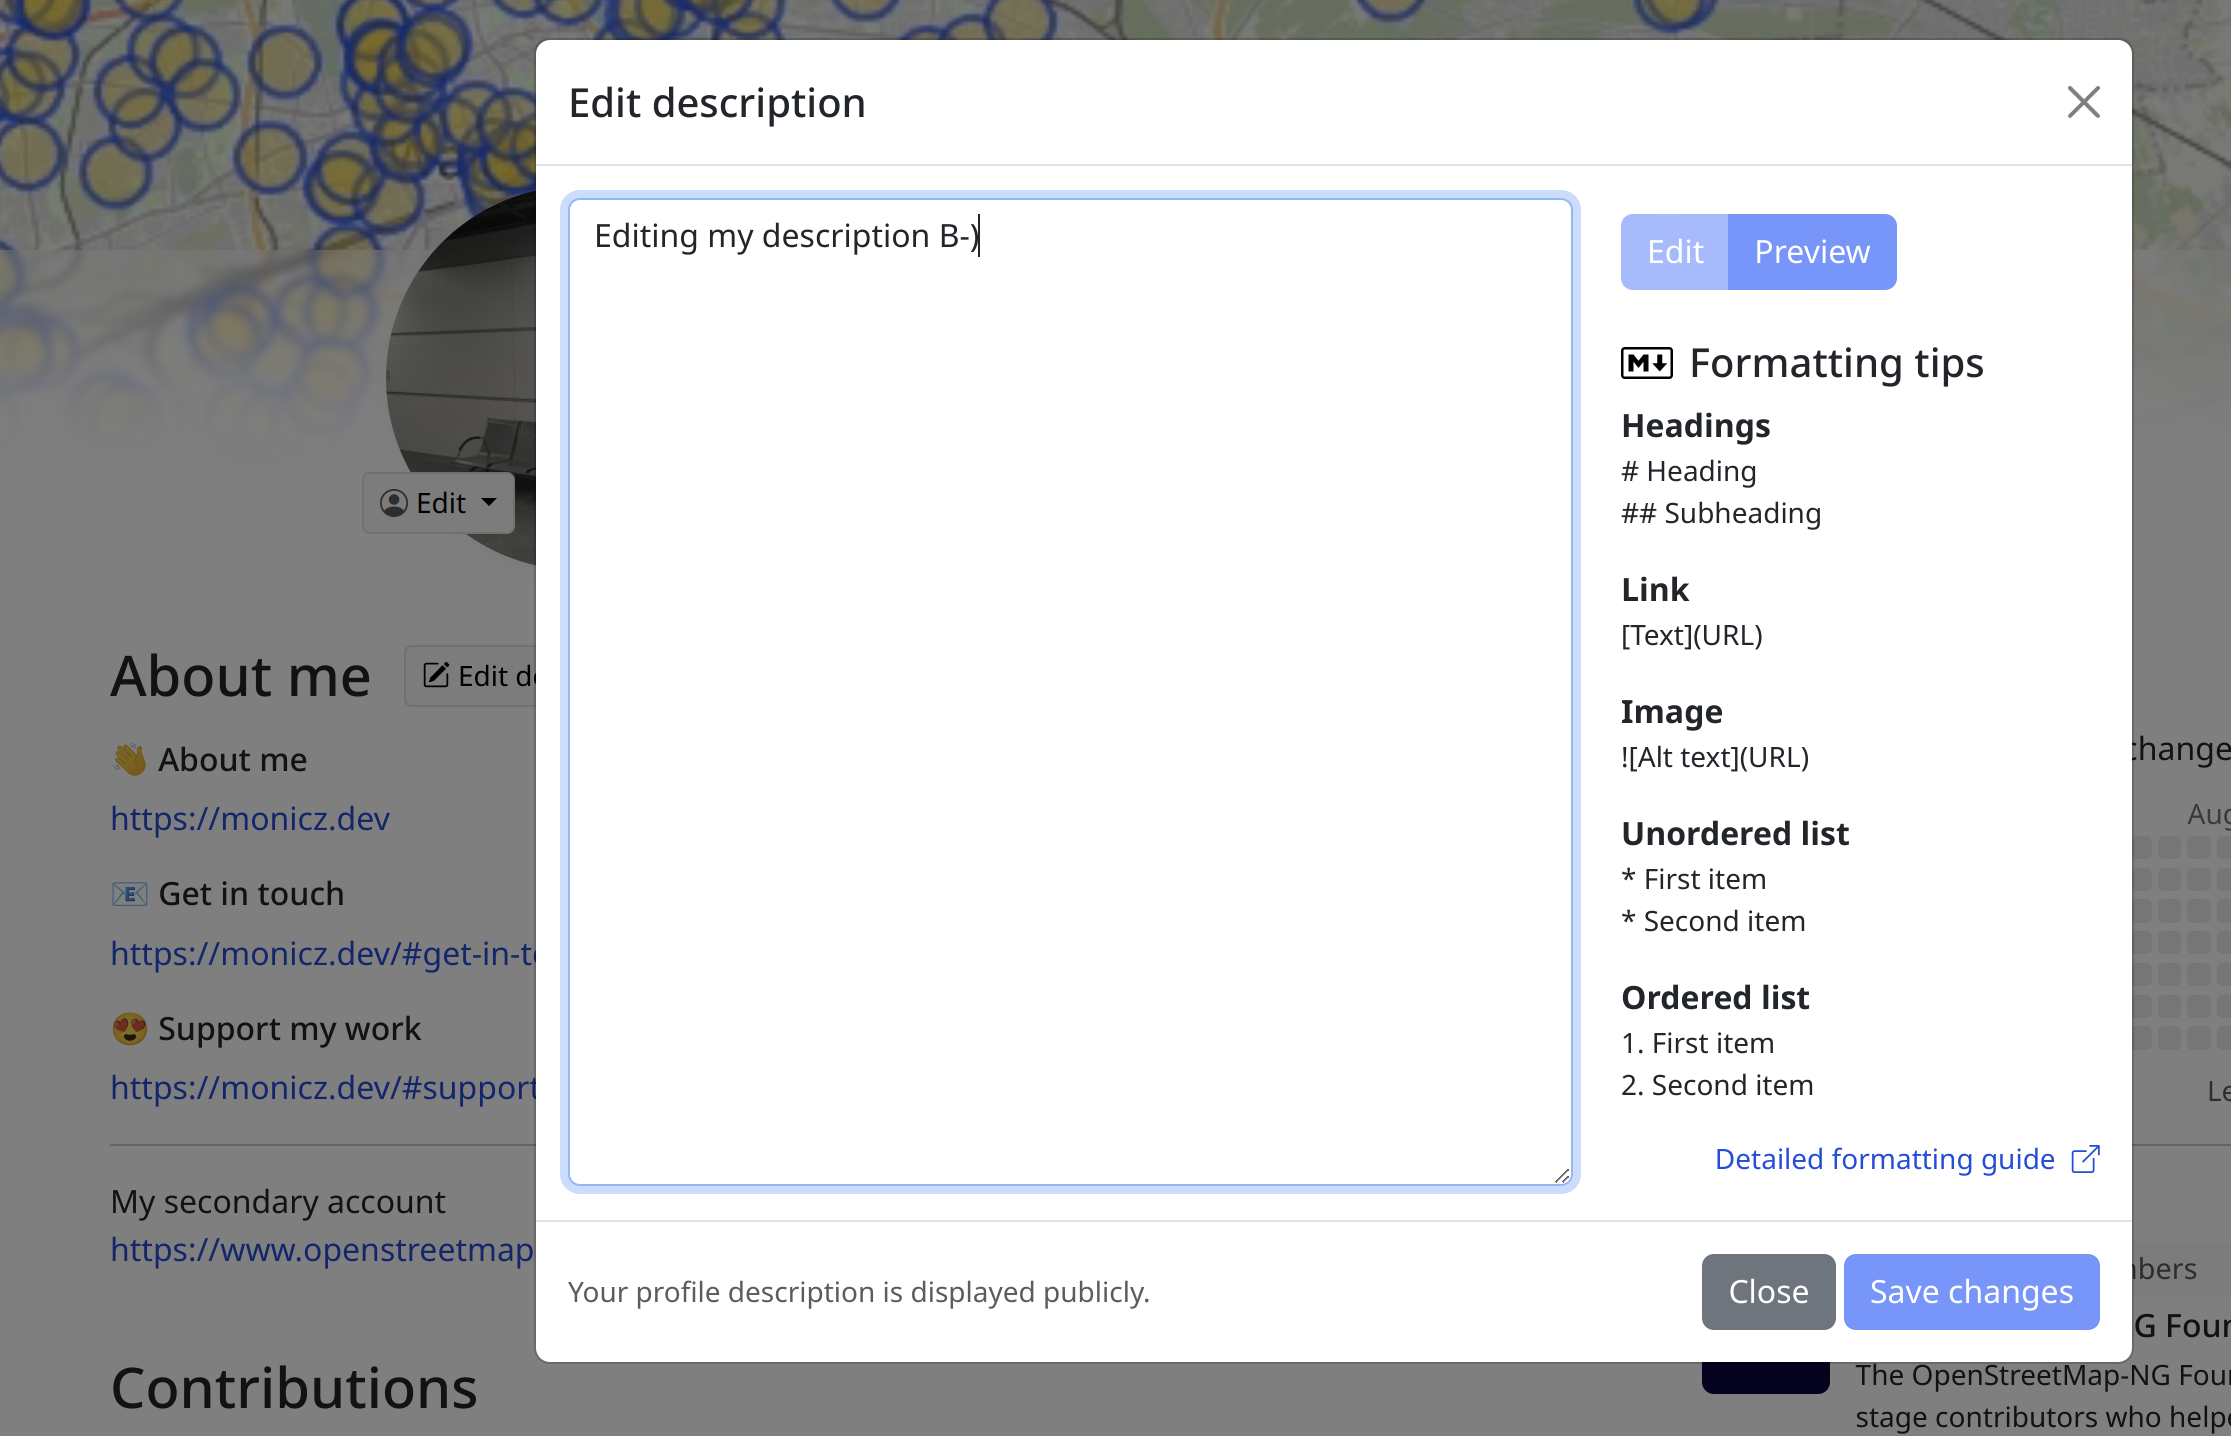Click the external link icon after formatting guide
This screenshot has height=1436, width=2231.
pyautogui.click(x=2085, y=1159)
